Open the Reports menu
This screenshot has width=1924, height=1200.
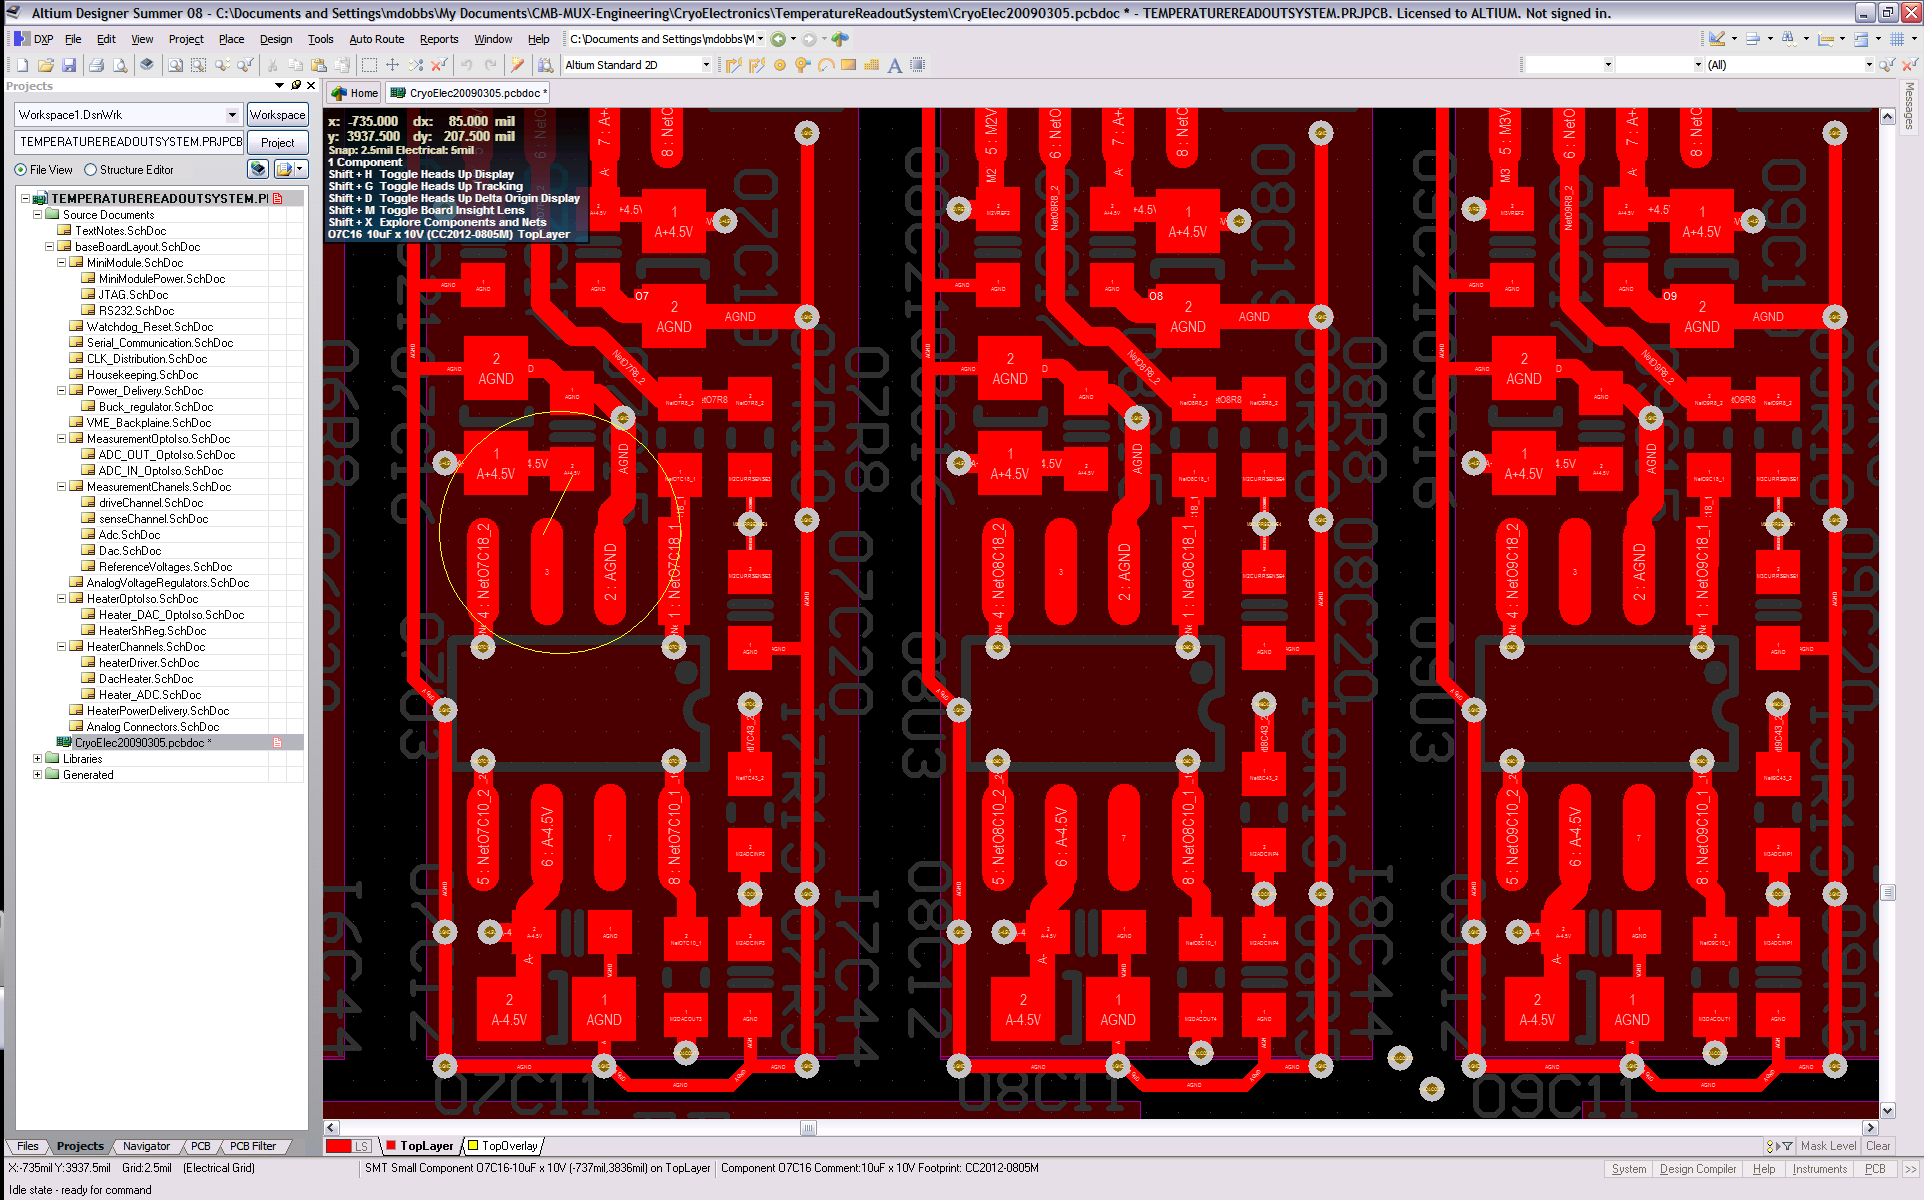coord(439,39)
